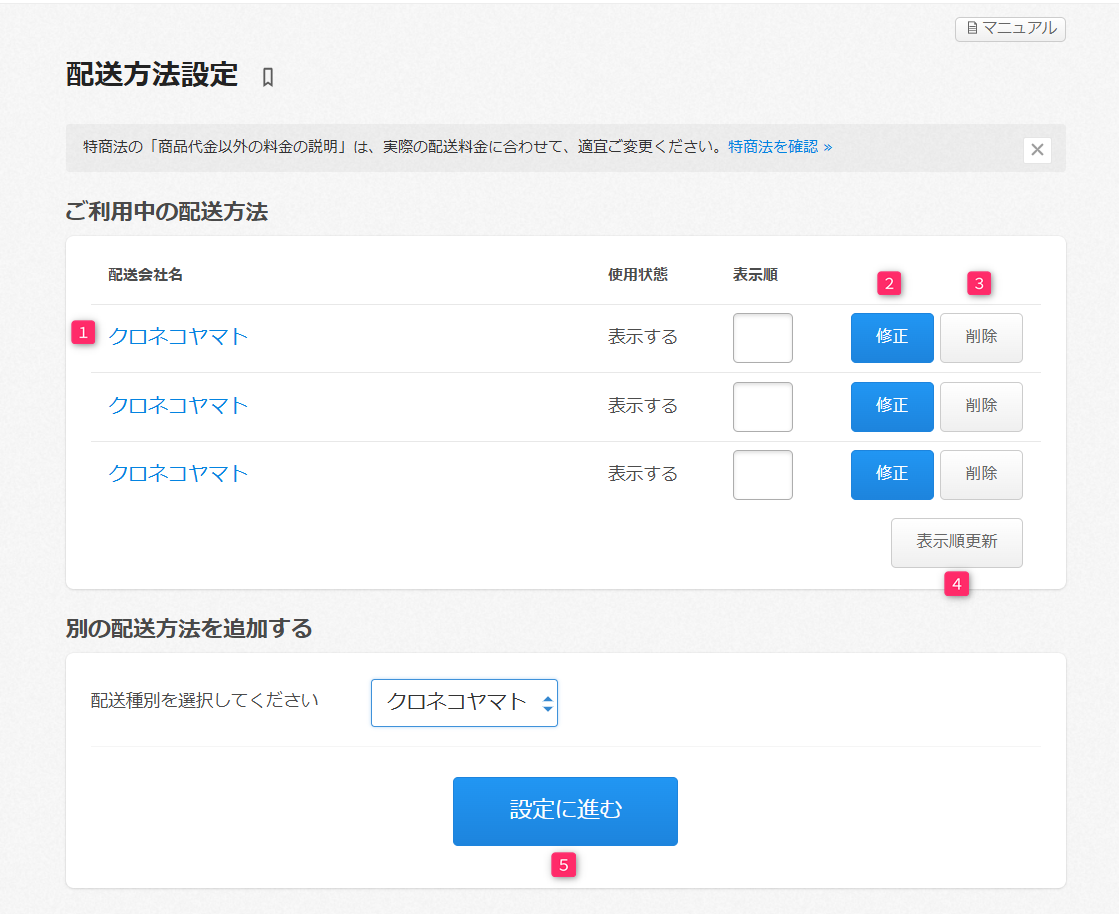The image size is (1119, 914).
Task: Open second クロネコヤマト delivery method link
Action: point(178,406)
